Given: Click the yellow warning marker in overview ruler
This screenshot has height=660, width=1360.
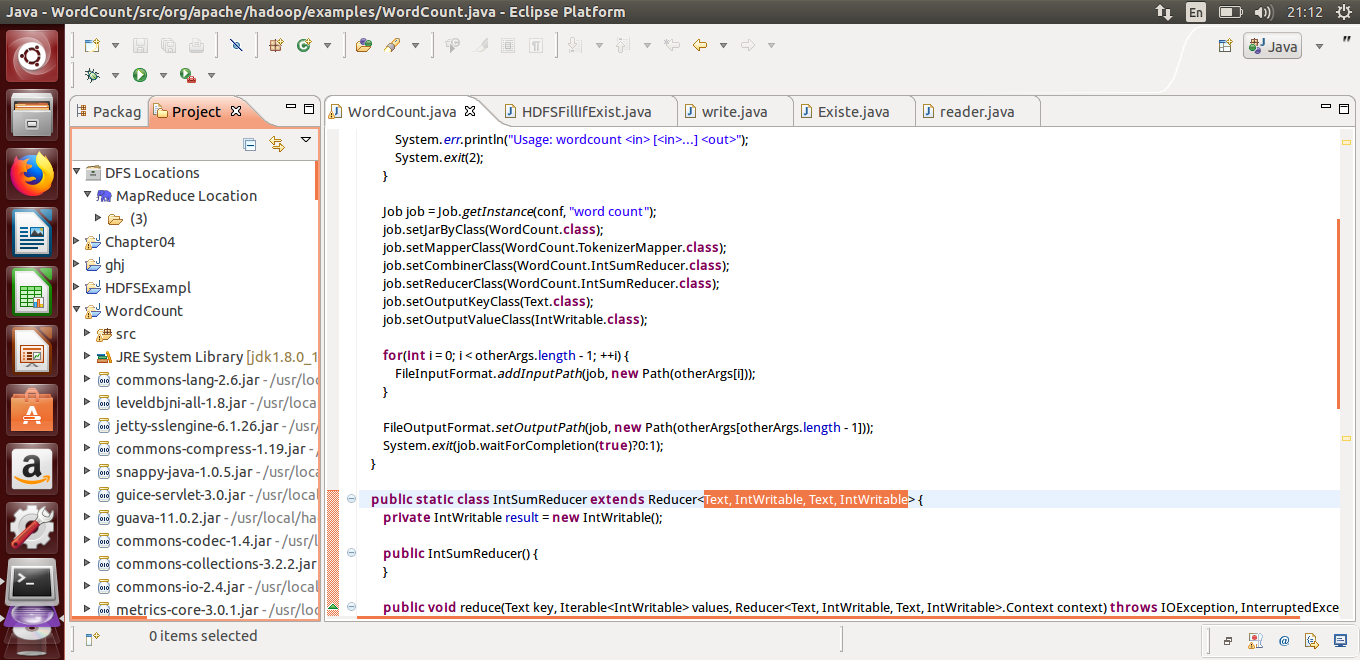Looking at the screenshot, I should (x=1346, y=143).
